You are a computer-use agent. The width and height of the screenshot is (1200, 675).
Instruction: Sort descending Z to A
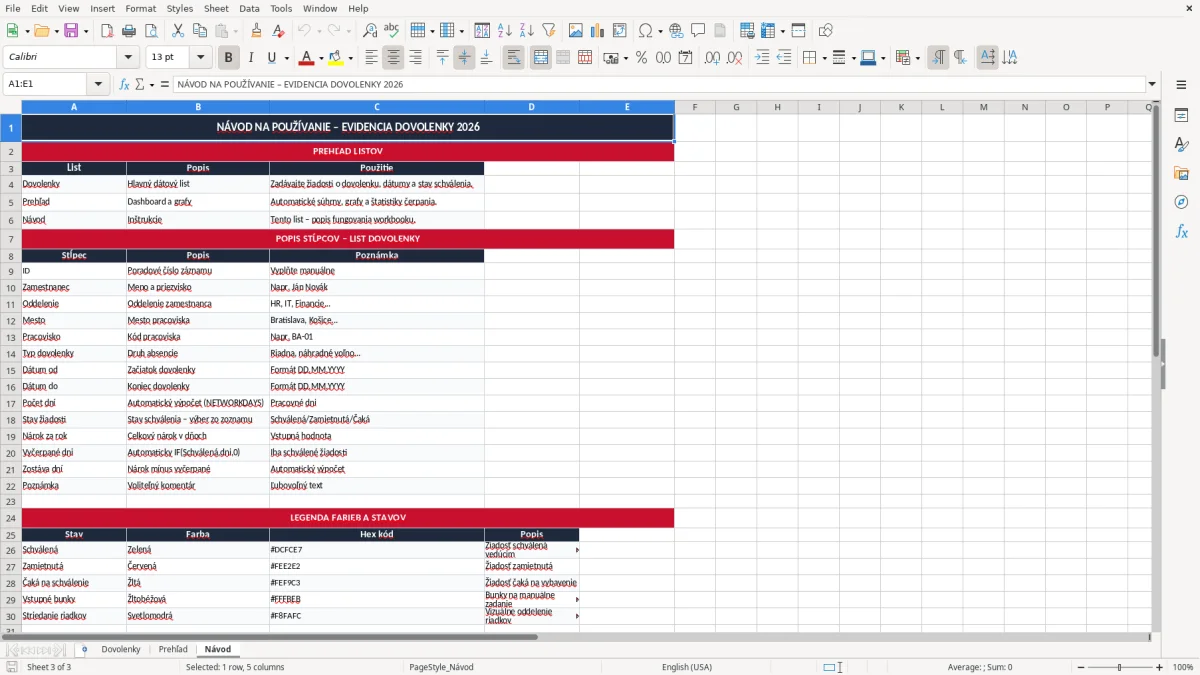pos(526,31)
